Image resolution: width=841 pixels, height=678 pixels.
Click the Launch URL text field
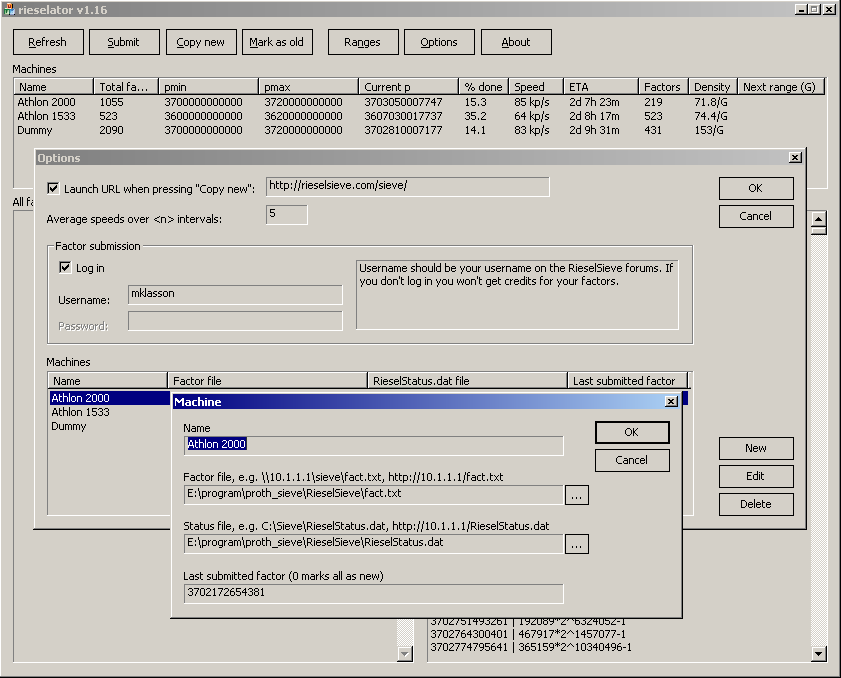408,186
